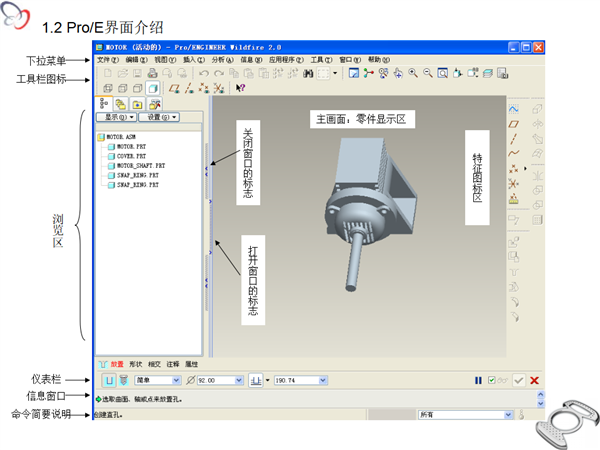Switch to the model tree tab
Image resolution: width=600 pixels, height=450 pixels.
[104, 104]
